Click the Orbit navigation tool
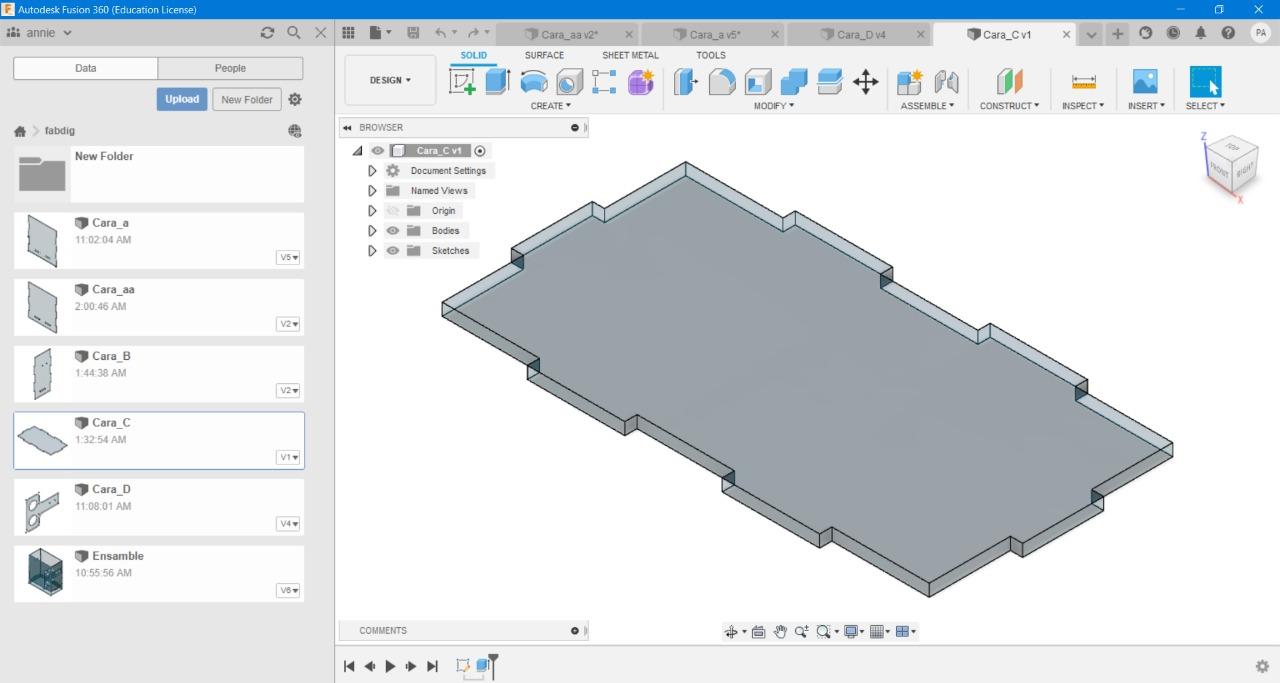The height and width of the screenshot is (683, 1280). pos(731,631)
